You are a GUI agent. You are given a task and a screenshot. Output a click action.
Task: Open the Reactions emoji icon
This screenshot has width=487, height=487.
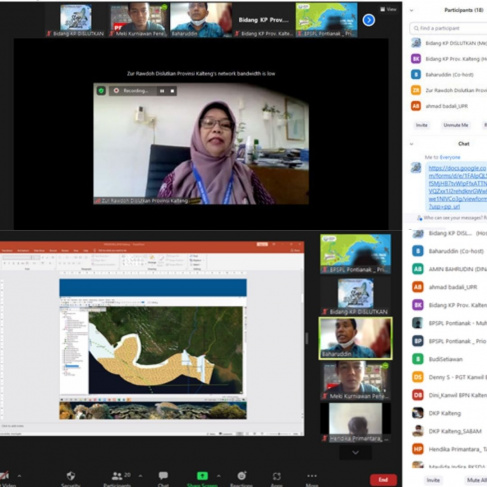pos(242,476)
